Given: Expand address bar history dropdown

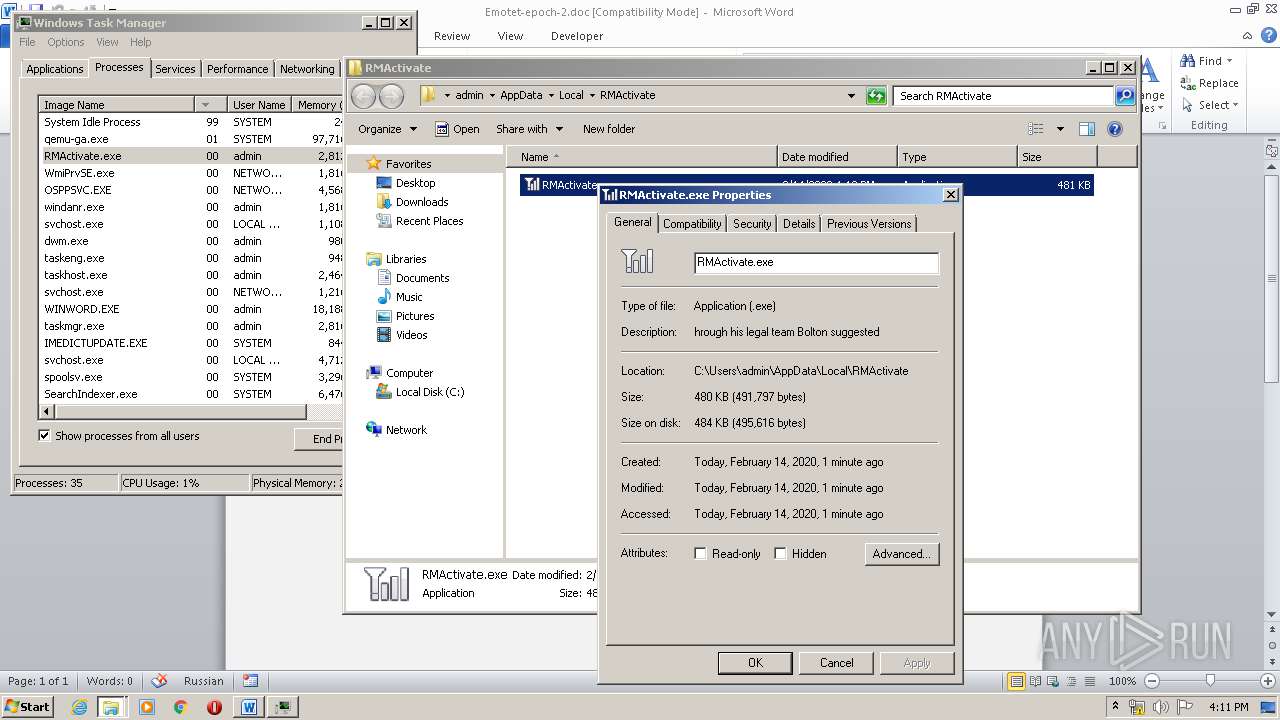Looking at the screenshot, I should [x=851, y=96].
